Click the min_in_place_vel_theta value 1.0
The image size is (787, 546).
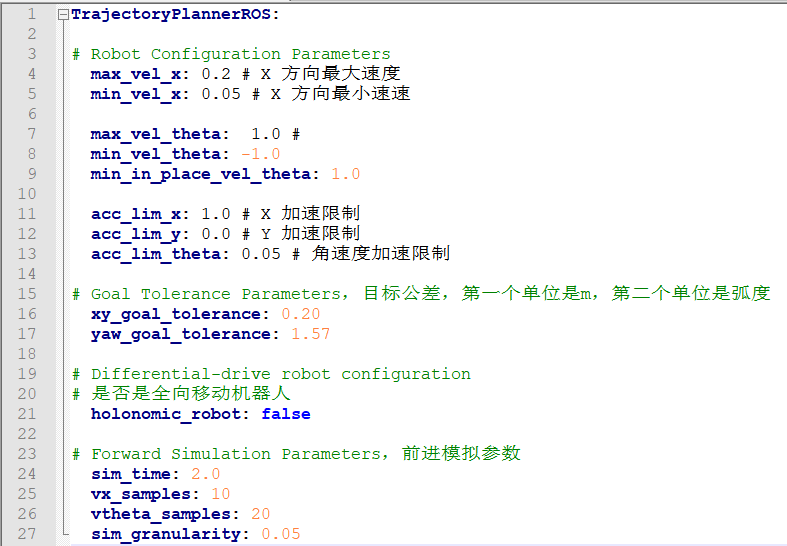[x=345, y=174]
